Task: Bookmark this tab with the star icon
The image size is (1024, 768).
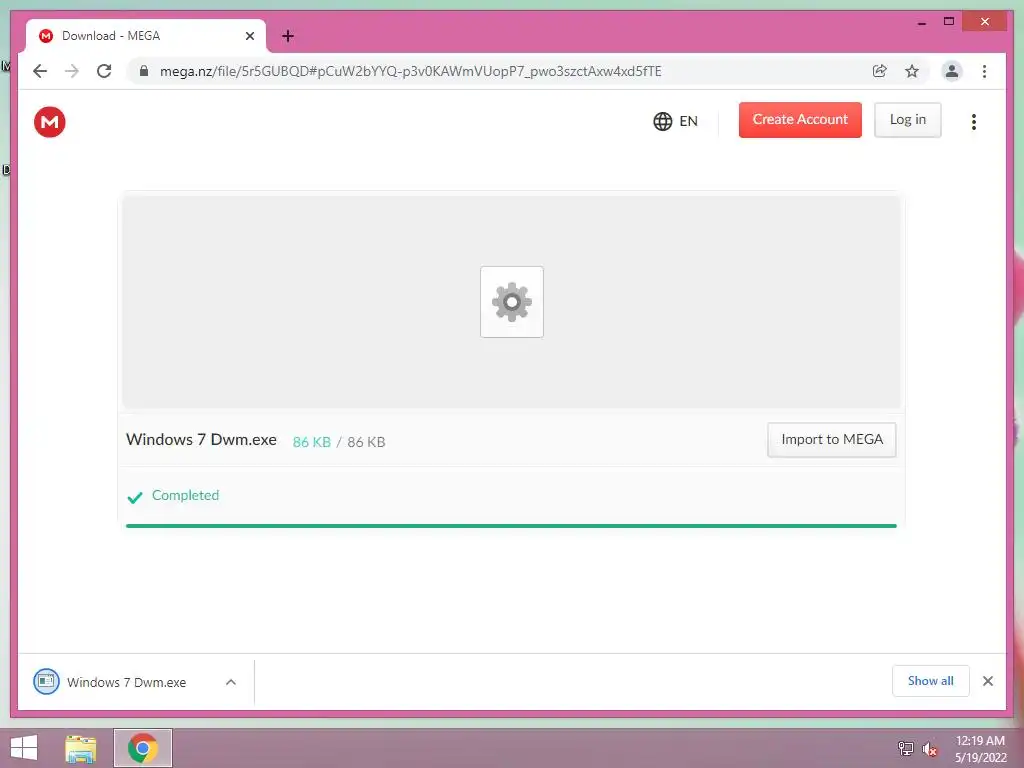Action: click(912, 71)
